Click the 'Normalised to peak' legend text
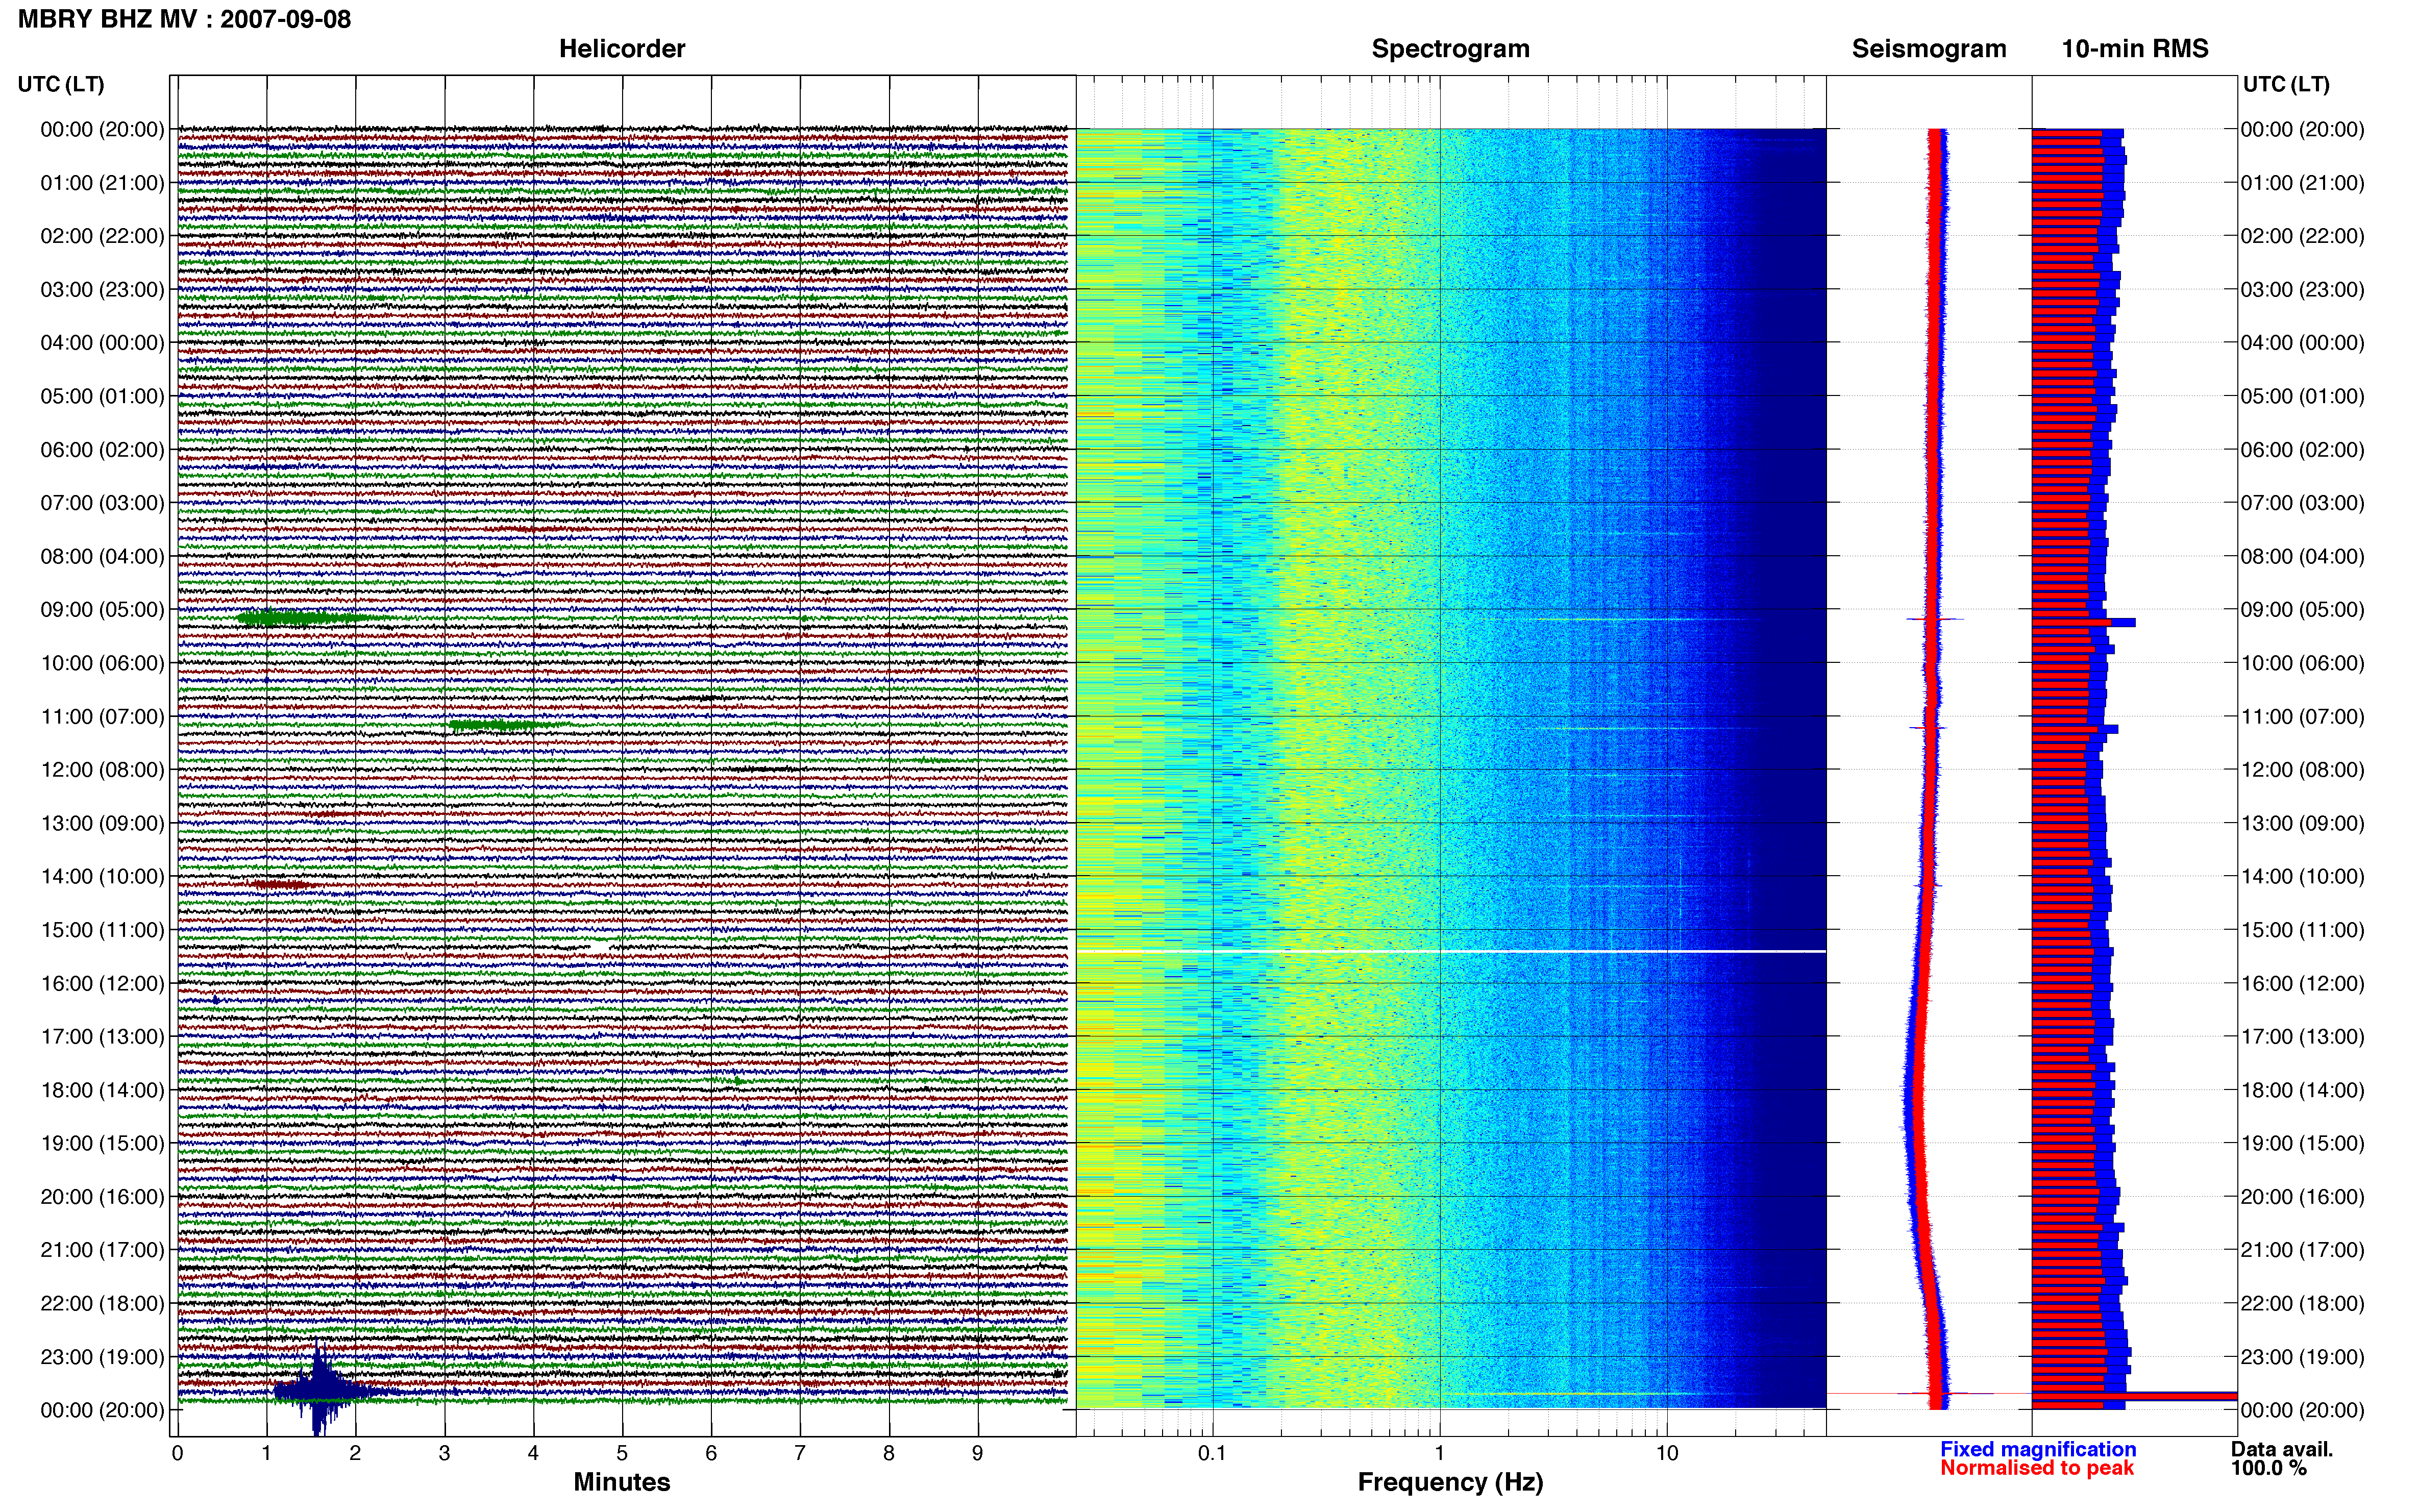Viewport: 2419px width, 1512px height. (2037, 1468)
